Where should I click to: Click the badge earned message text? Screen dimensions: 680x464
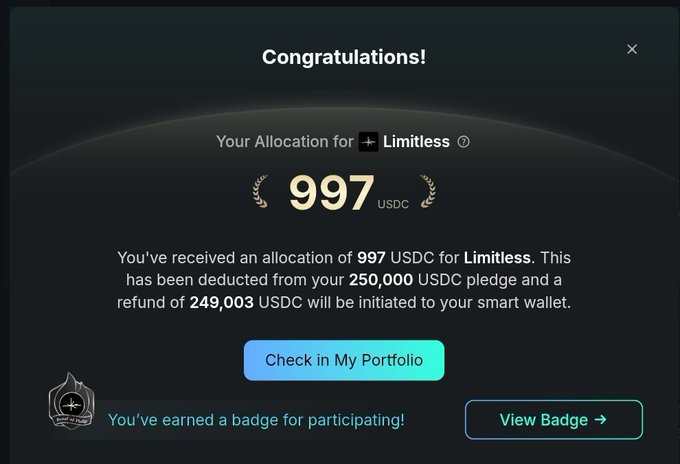(256, 420)
